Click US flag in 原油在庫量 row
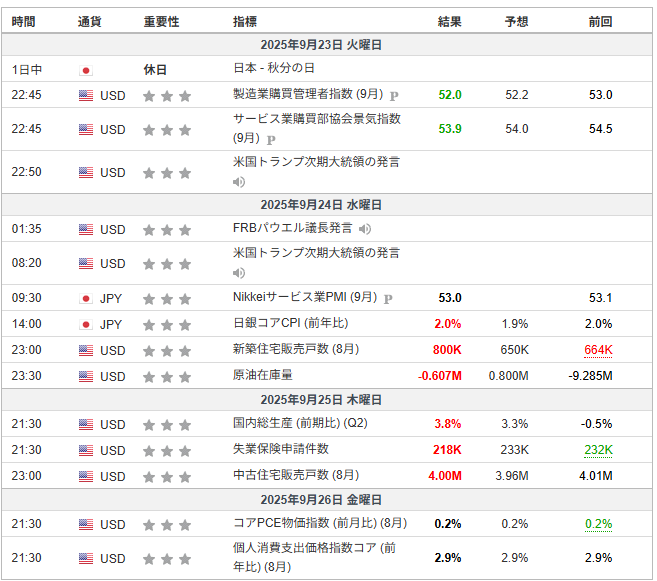The height and width of the screenshot is (581, 657). [x=86, y=376]
